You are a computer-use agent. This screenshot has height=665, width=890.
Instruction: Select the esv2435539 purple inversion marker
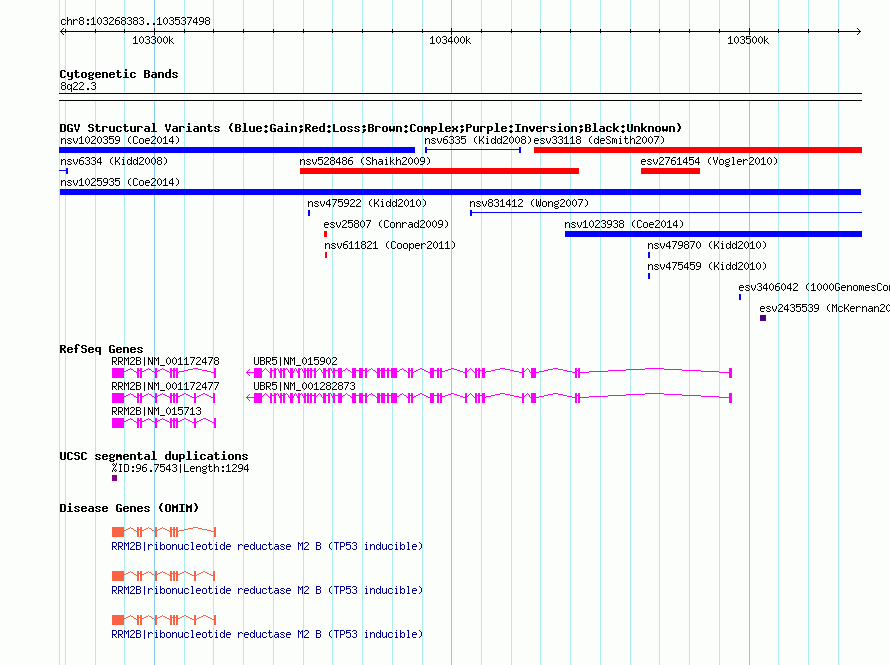(763, 318)
